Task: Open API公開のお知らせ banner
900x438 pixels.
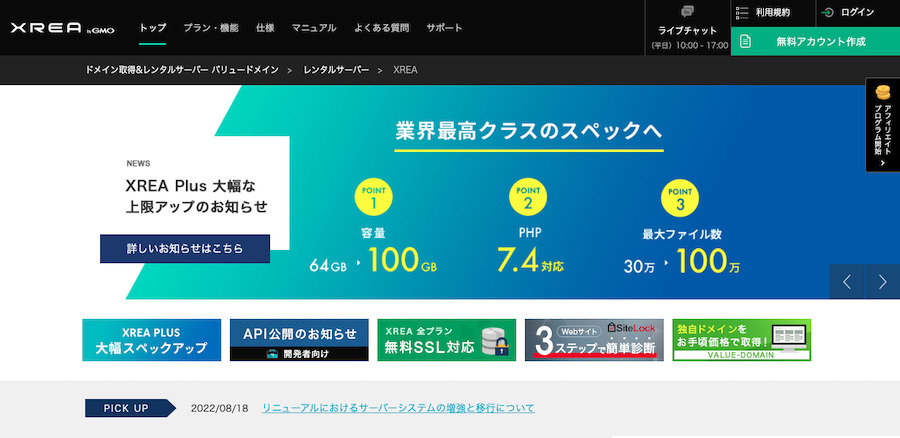Action: (299, 340)
